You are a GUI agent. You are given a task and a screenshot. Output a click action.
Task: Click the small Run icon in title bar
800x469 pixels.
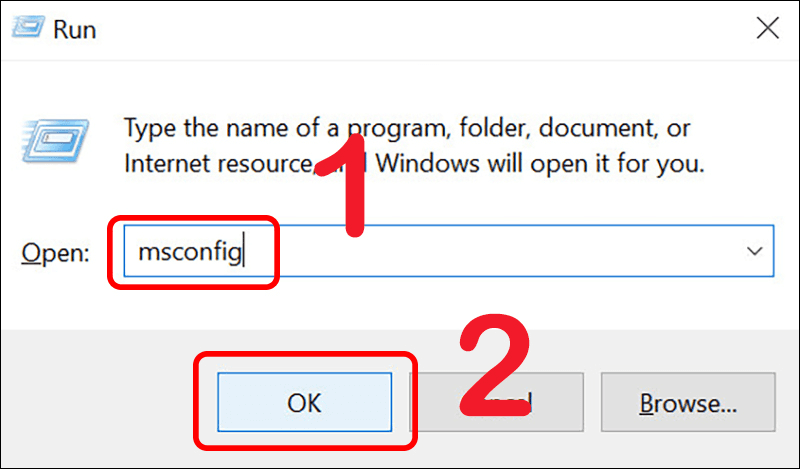click(30, 30)
